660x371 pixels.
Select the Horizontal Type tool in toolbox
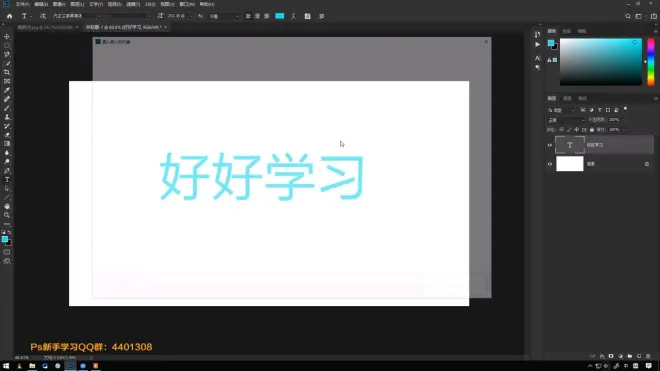coord(7,180)
